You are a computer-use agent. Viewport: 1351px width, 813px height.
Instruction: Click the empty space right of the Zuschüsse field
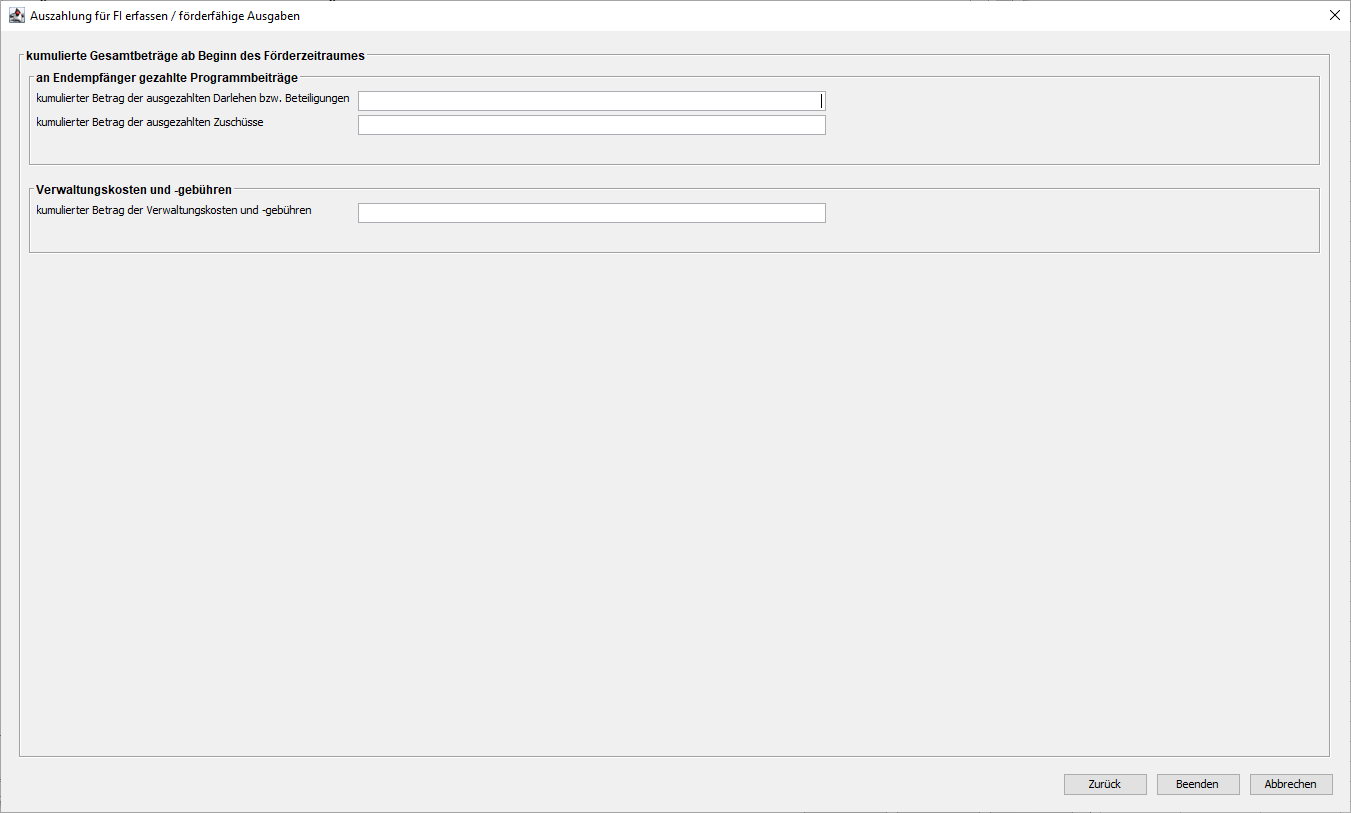tap(1070, 126)
